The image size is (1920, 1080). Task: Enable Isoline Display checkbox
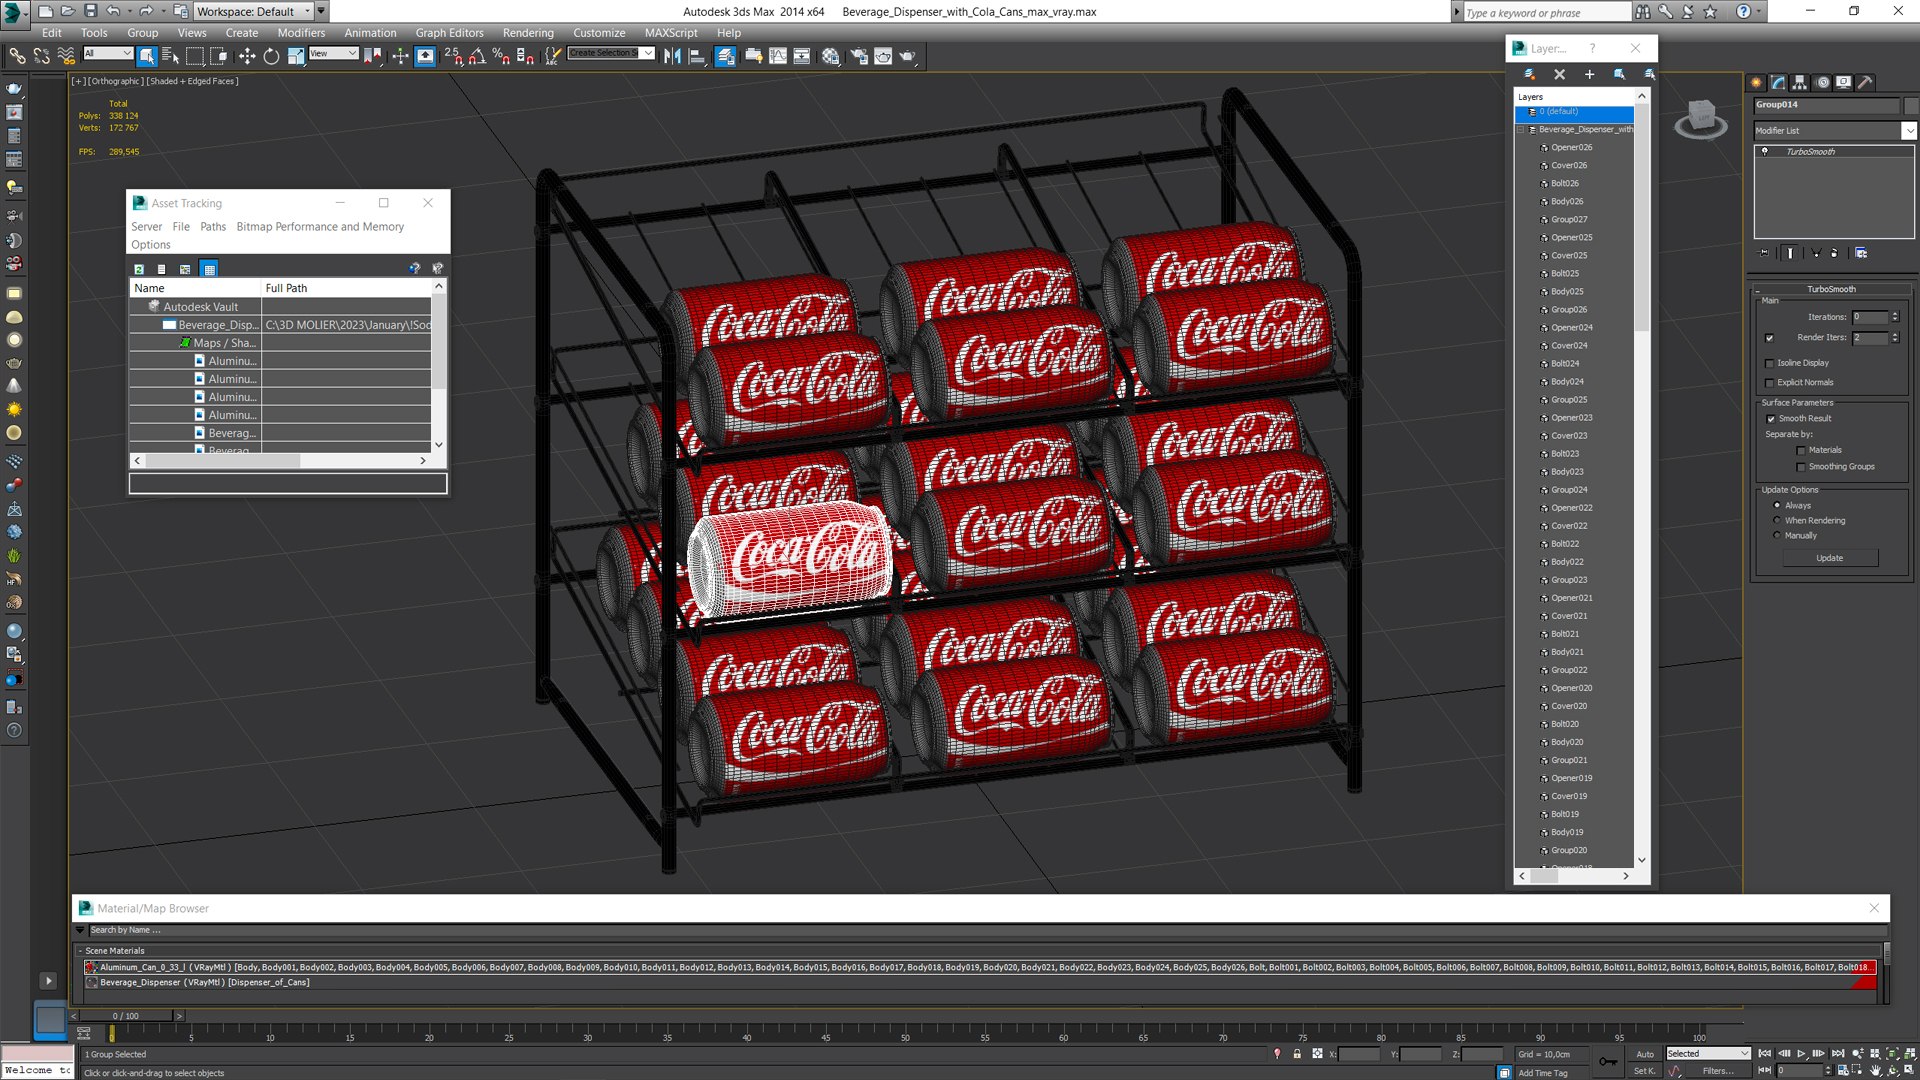click(x=1770, y=363)
